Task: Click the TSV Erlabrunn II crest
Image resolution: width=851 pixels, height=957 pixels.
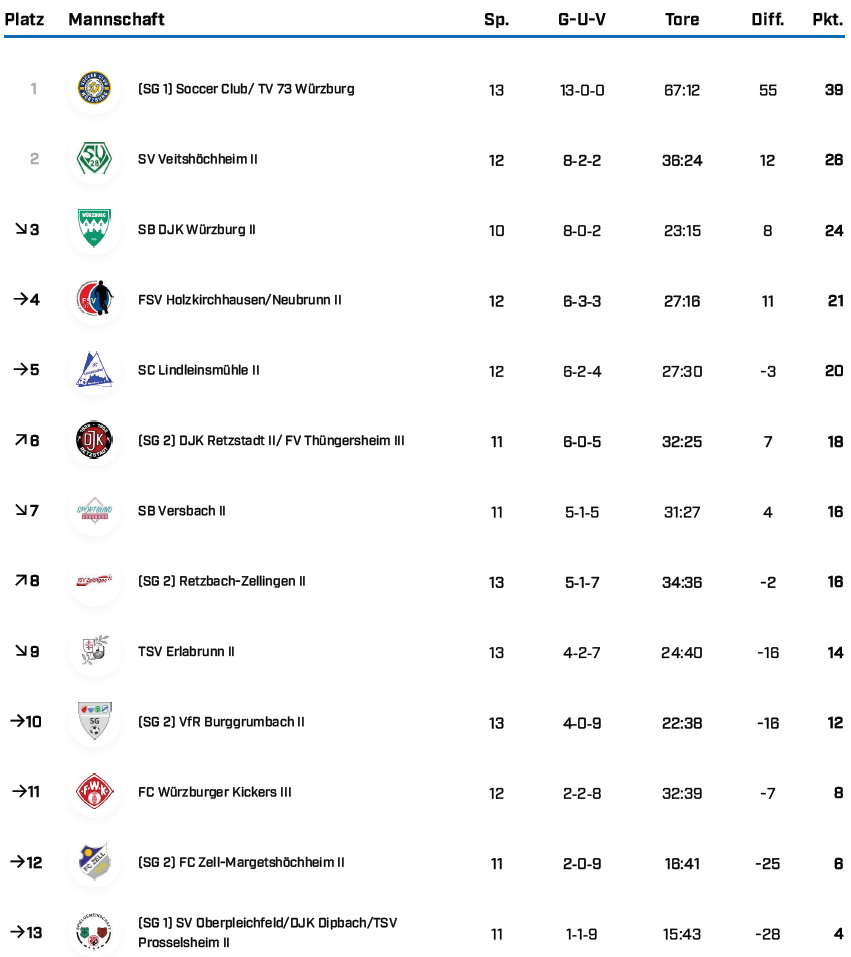Action: (95, 651)
